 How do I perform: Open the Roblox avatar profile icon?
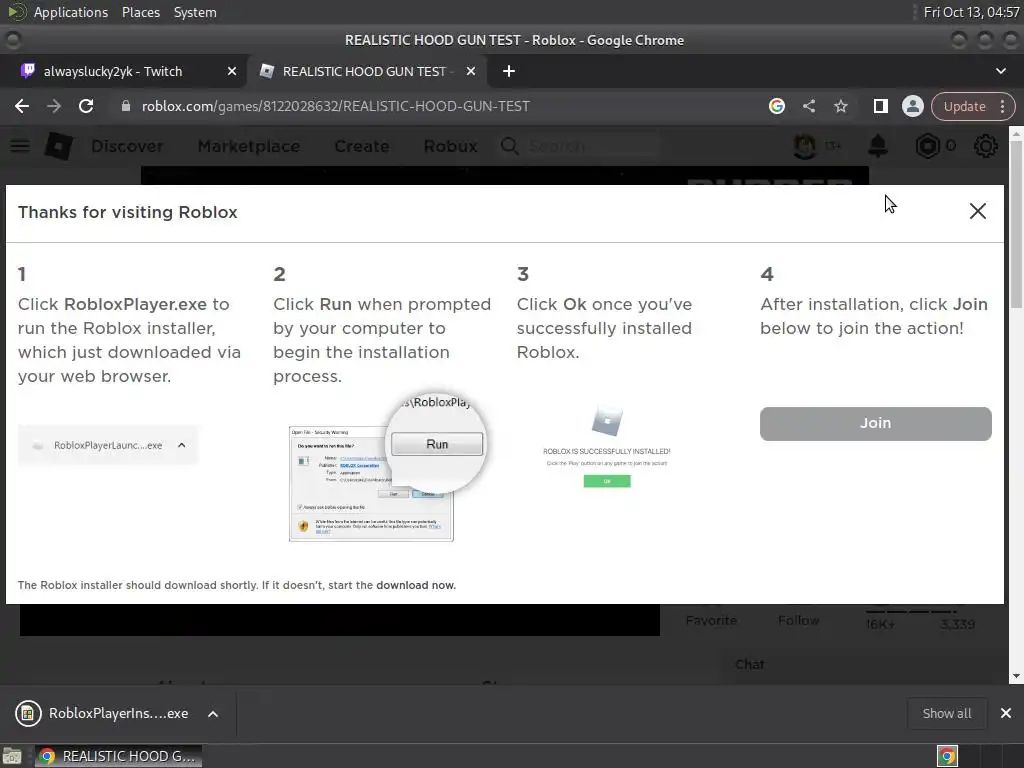pos(805,146)
